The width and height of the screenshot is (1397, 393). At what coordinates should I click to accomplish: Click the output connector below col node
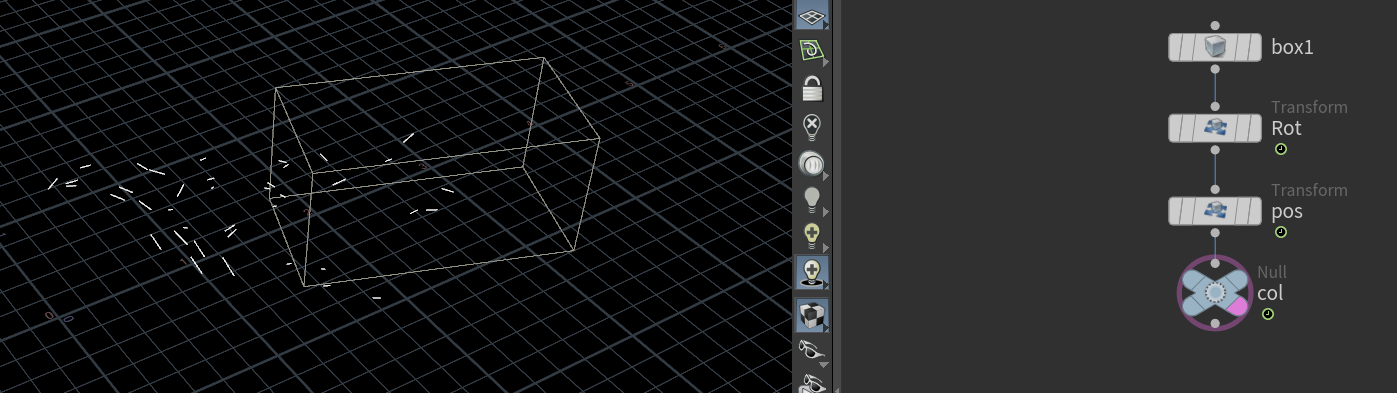tap(1214, 324)
